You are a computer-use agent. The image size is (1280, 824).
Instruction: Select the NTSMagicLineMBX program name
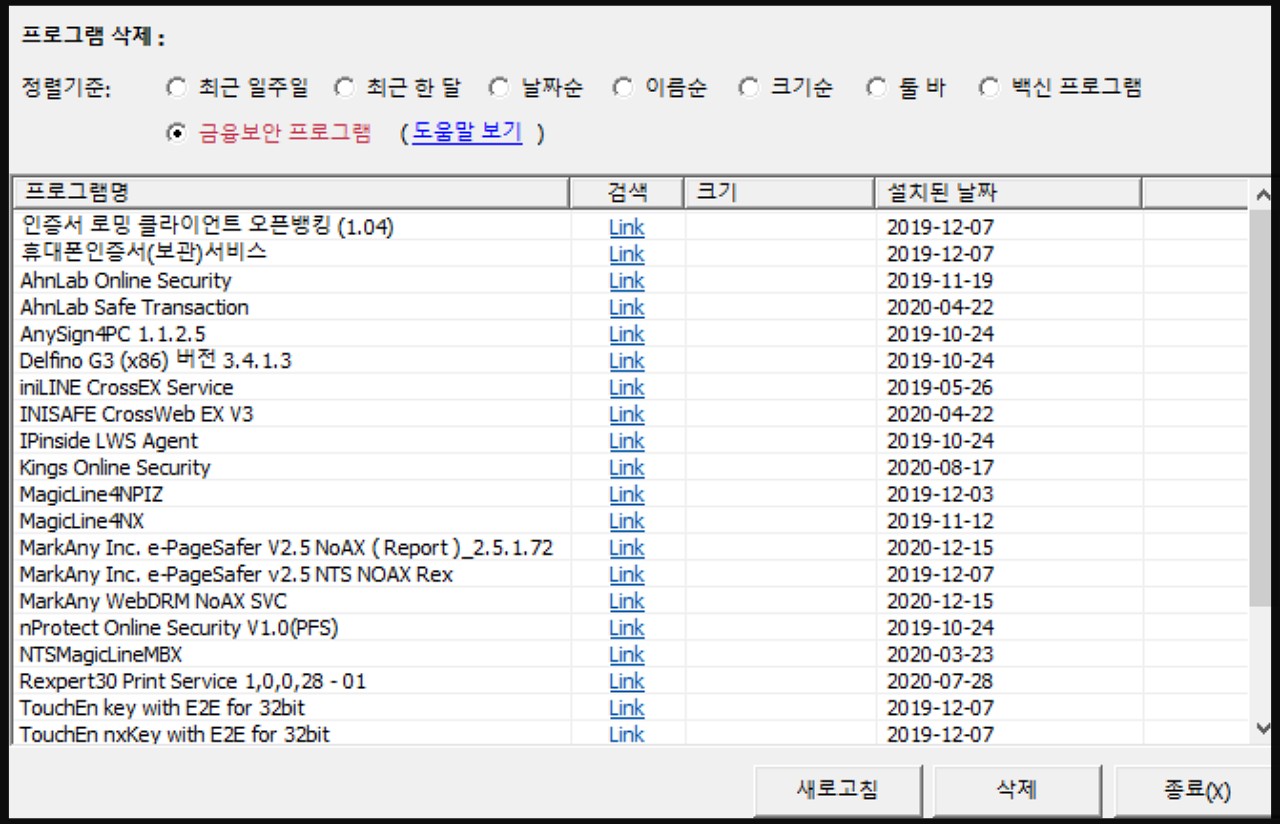101,655
